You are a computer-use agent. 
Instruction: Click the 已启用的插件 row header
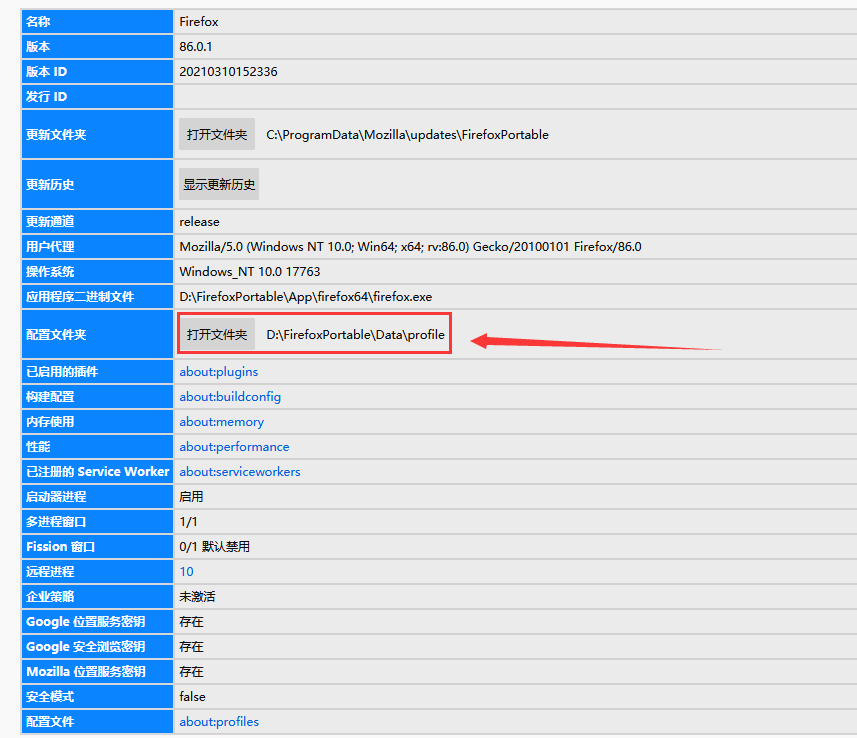coord(97,372)
